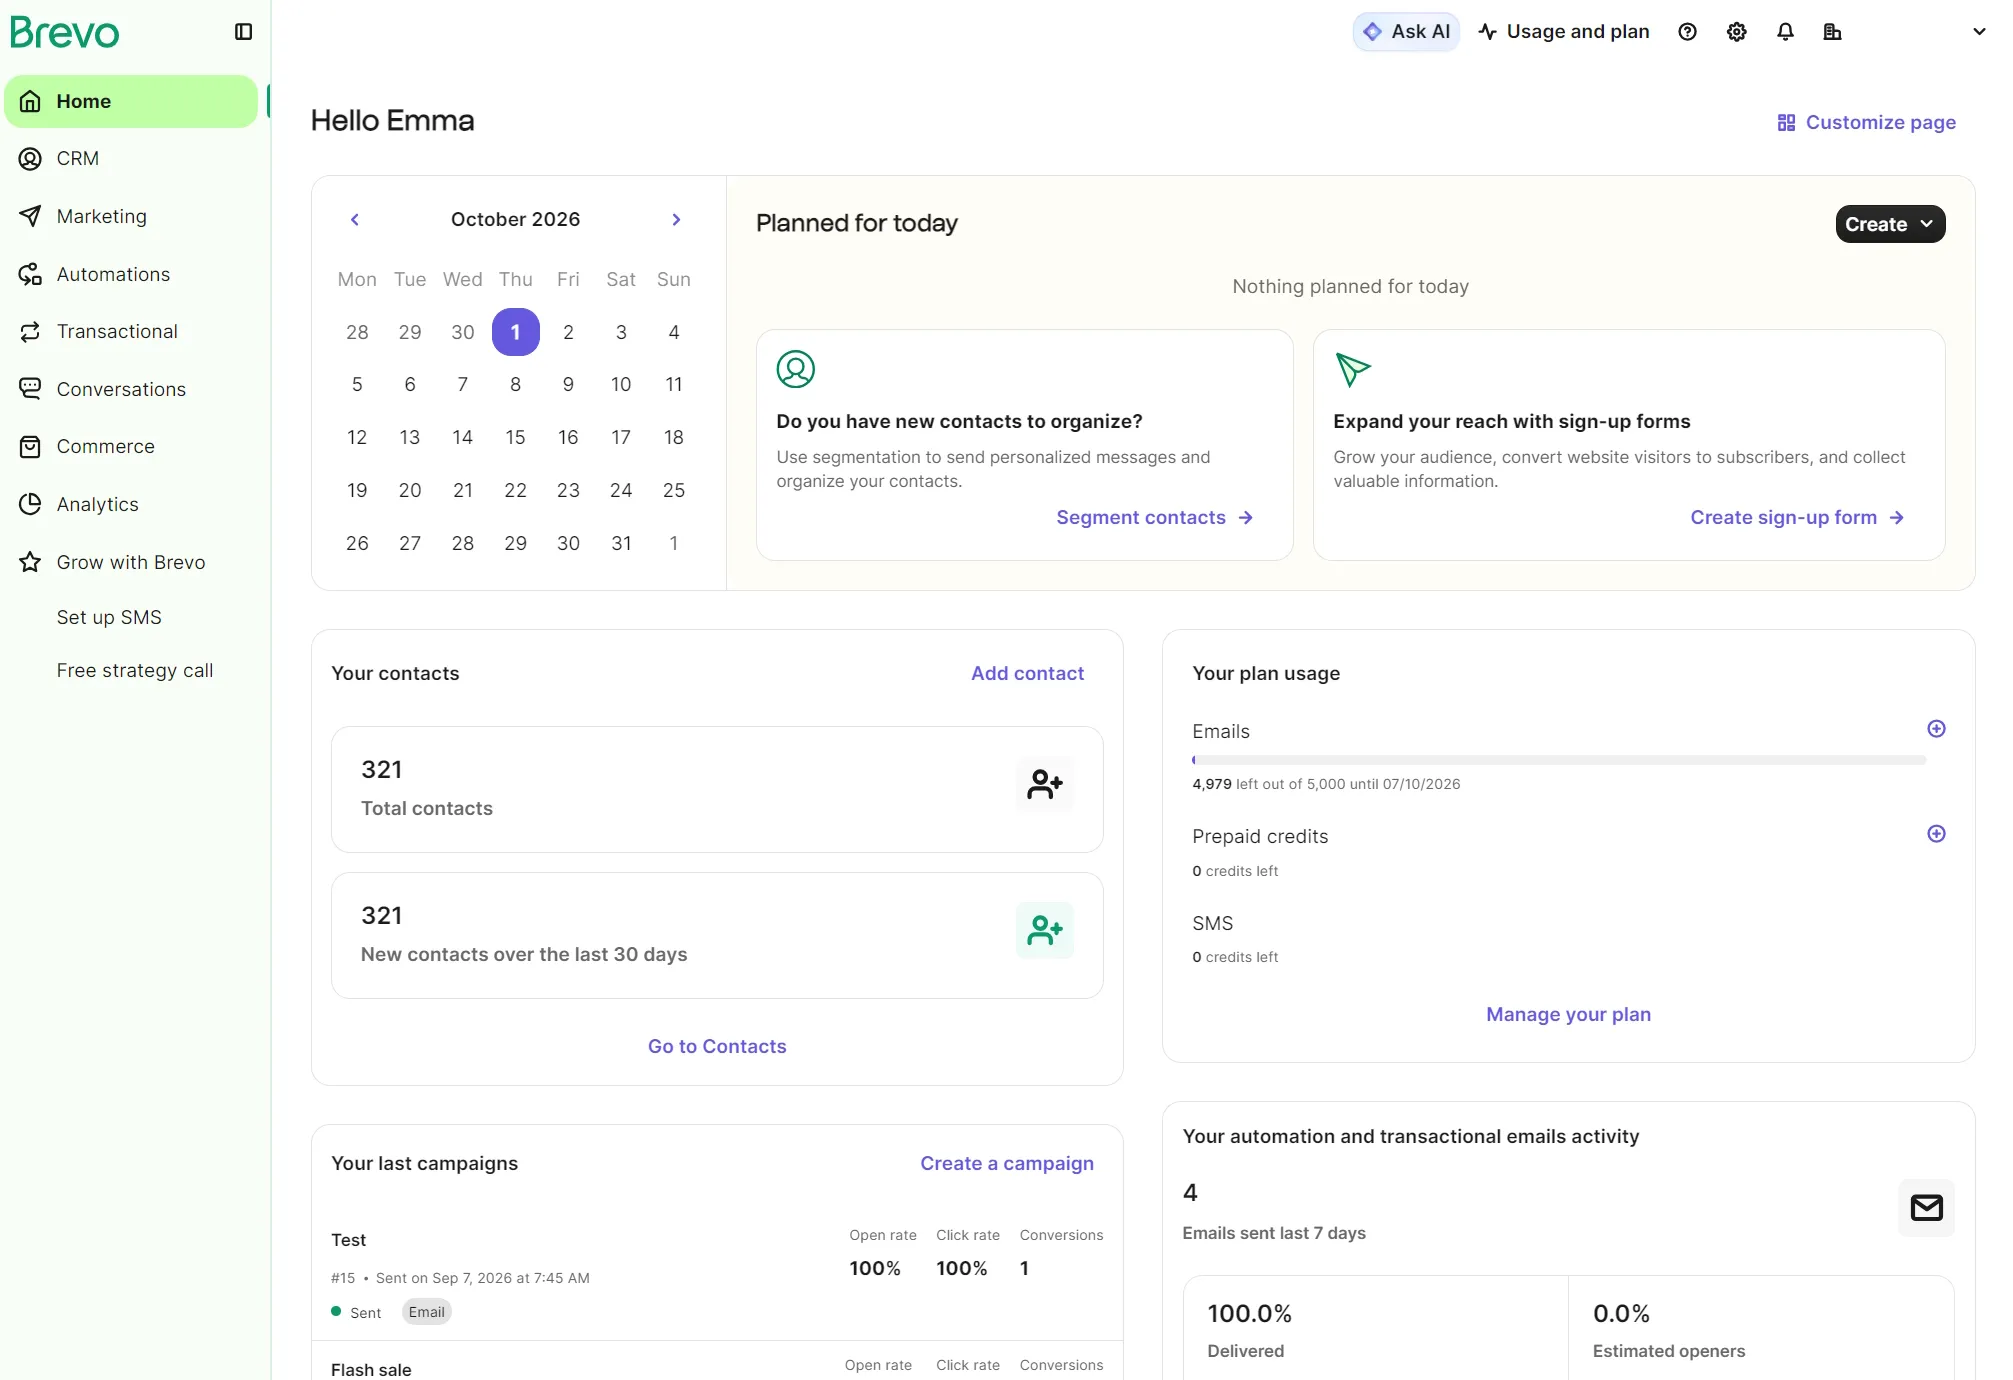Viewport: 2013px width, 1380px height.
Task: Open the Analytics menu item
Action: [131, 505]
